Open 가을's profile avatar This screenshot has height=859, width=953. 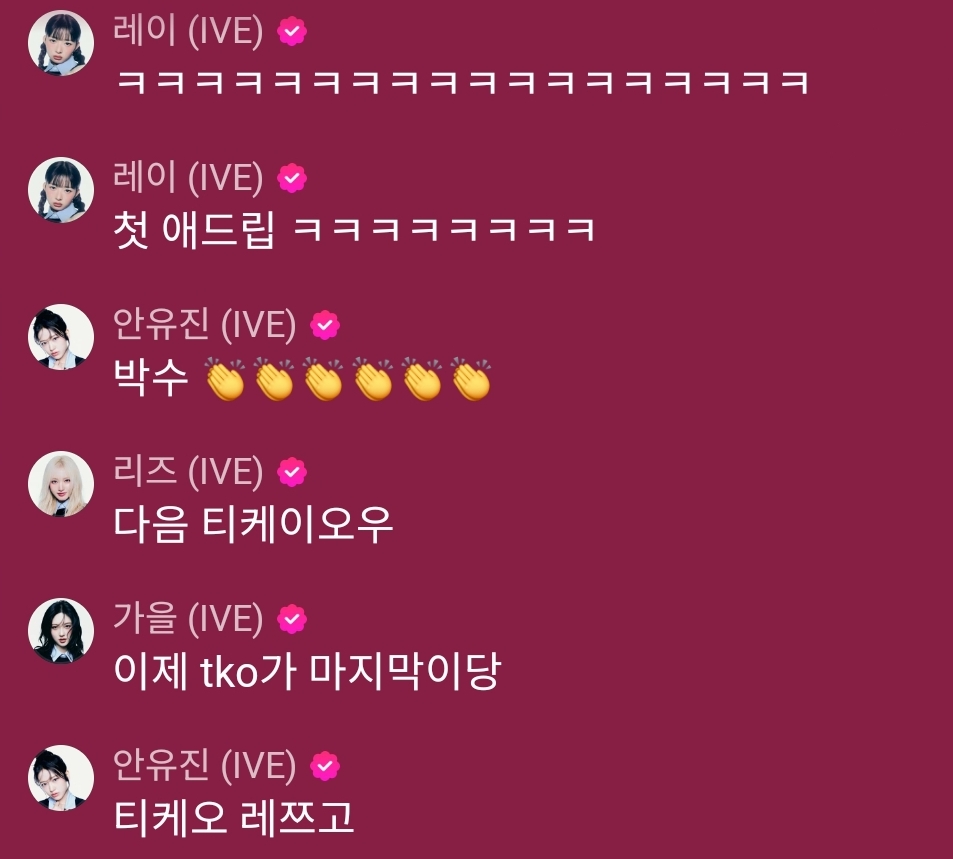(x=61, y=631)
